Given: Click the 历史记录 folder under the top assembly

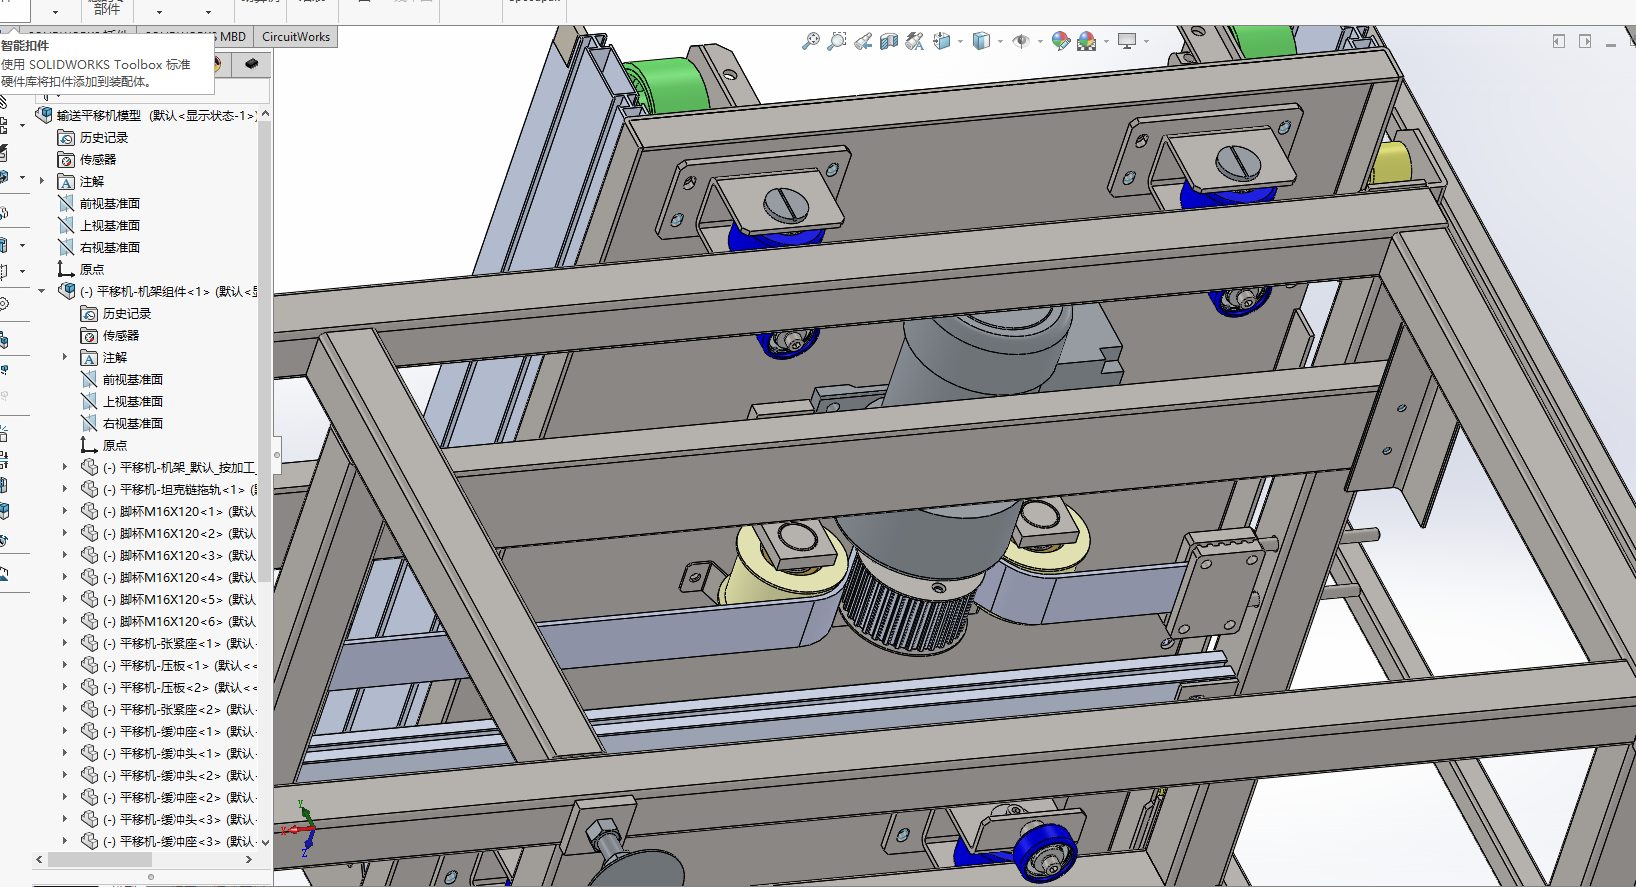Looking at the screenshot, I should [x=93, y=138].
